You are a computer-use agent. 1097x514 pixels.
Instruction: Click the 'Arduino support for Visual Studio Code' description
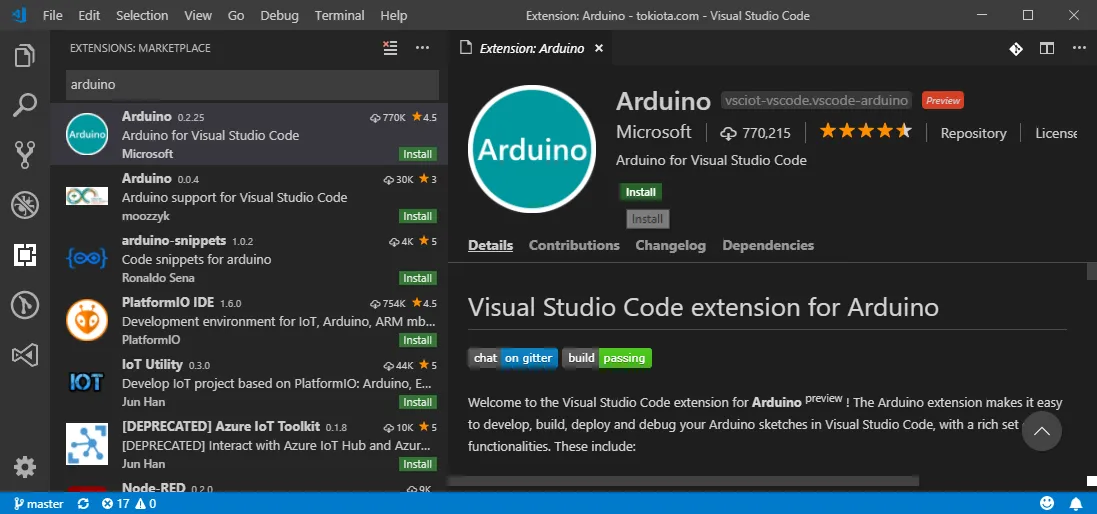click(x=234, y=197)
